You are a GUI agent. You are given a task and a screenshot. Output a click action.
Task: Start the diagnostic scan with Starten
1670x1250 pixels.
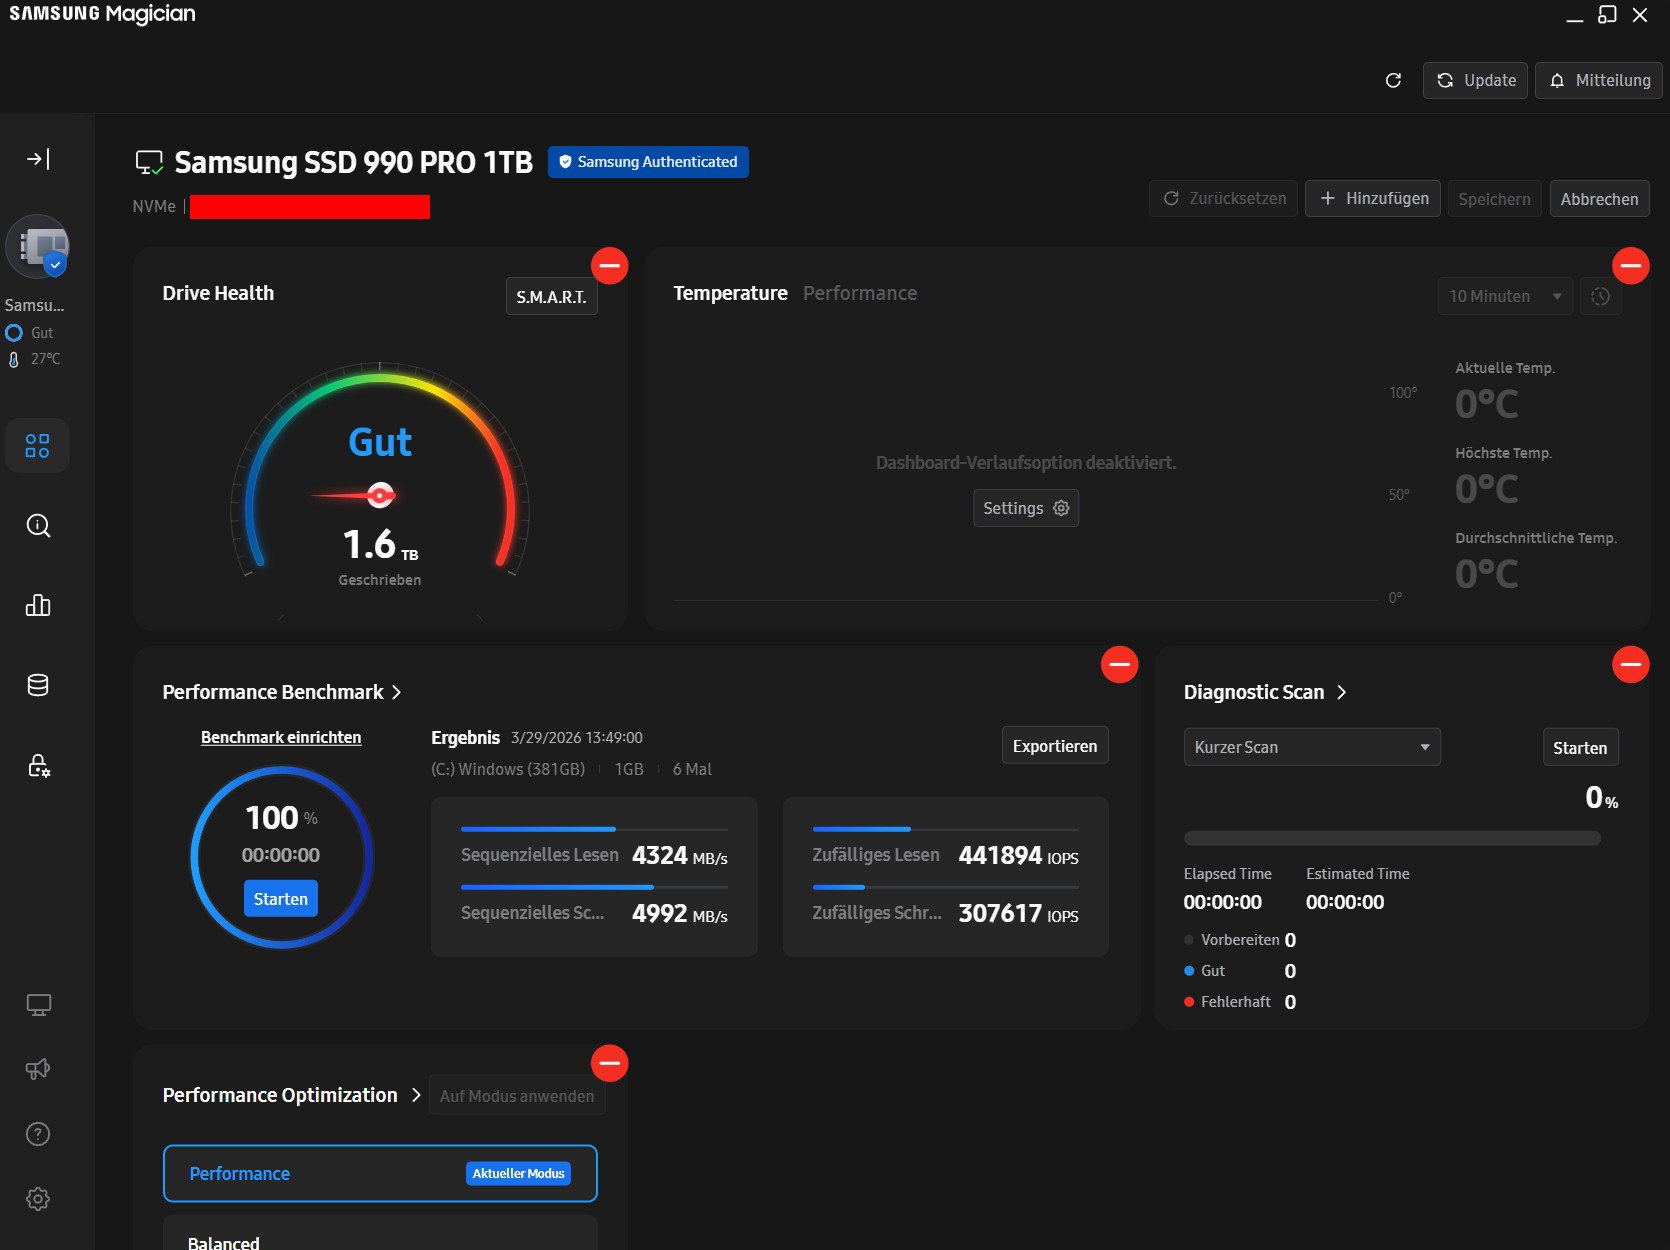[1580, 747]
